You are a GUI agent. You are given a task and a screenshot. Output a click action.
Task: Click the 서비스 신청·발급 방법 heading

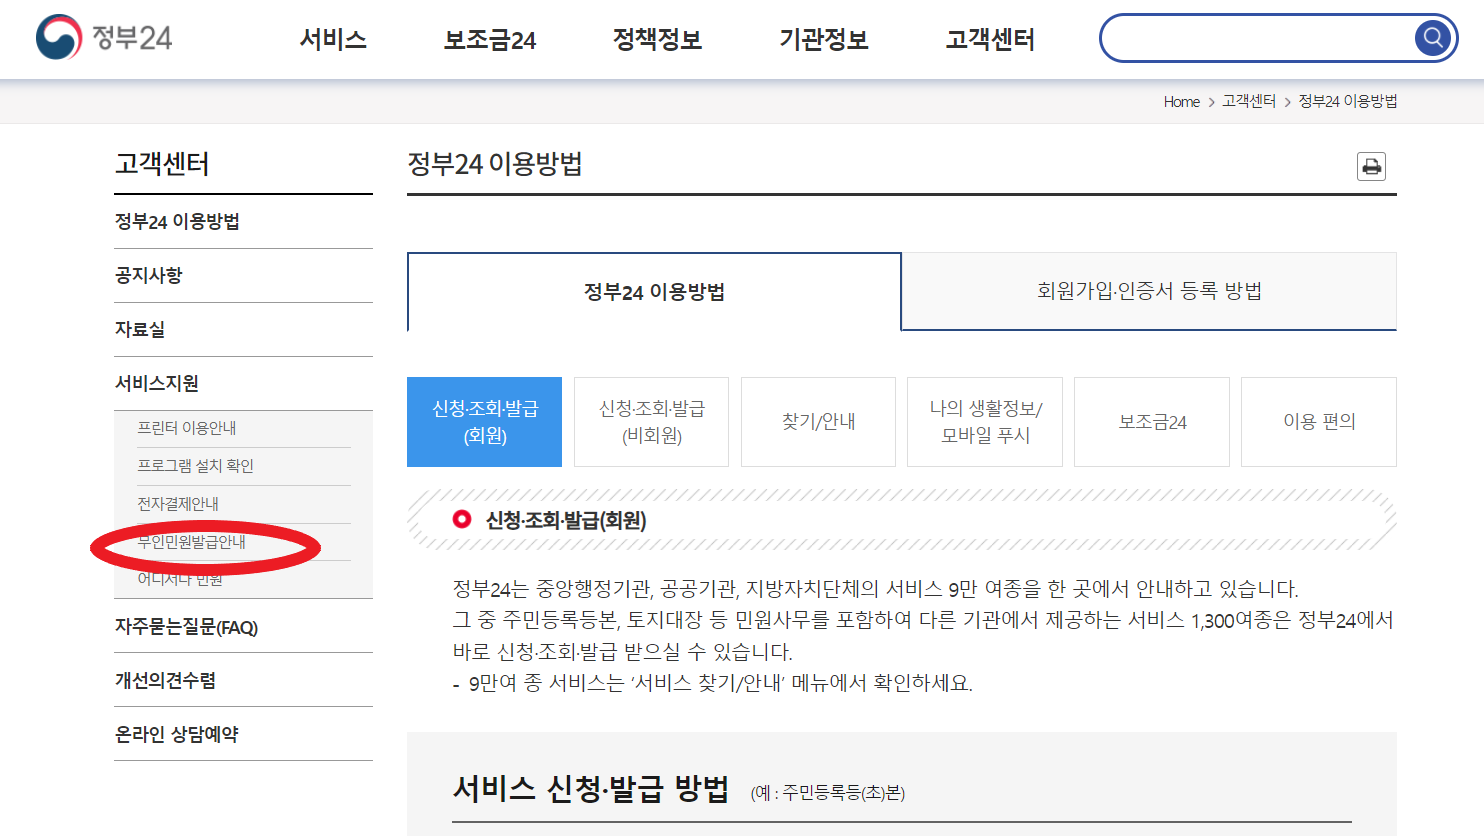pyautogui.click(x=591, y=788)
